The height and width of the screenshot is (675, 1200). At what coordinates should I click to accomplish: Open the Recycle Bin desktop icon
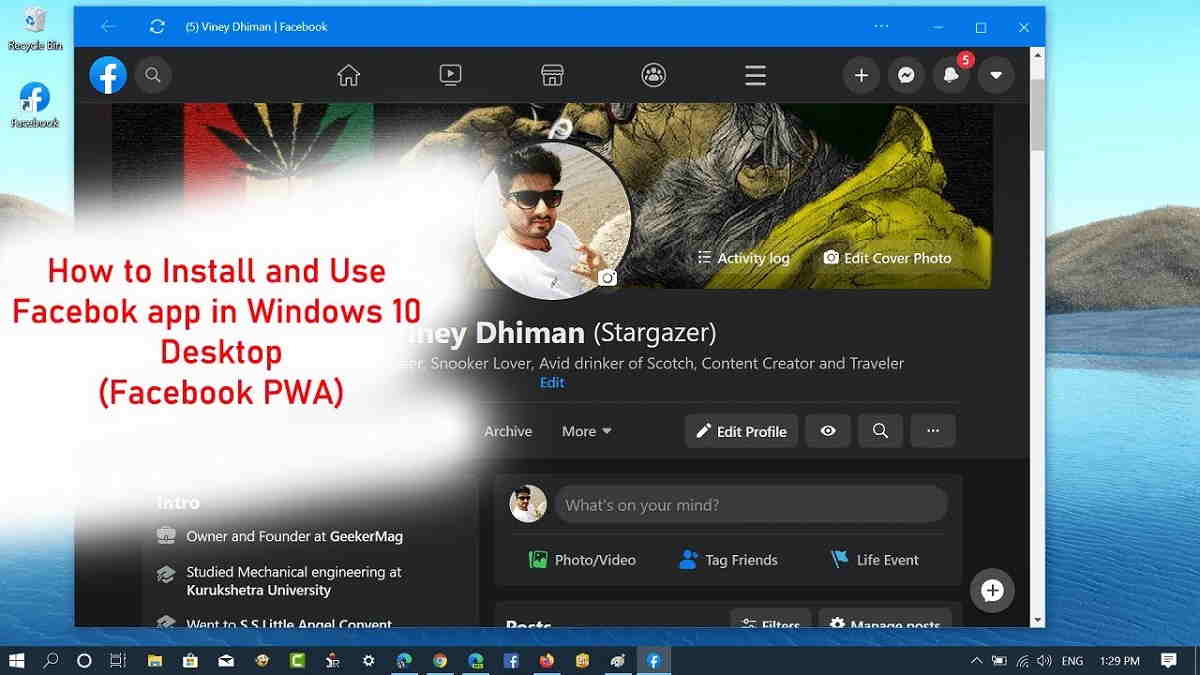(35, 27)
